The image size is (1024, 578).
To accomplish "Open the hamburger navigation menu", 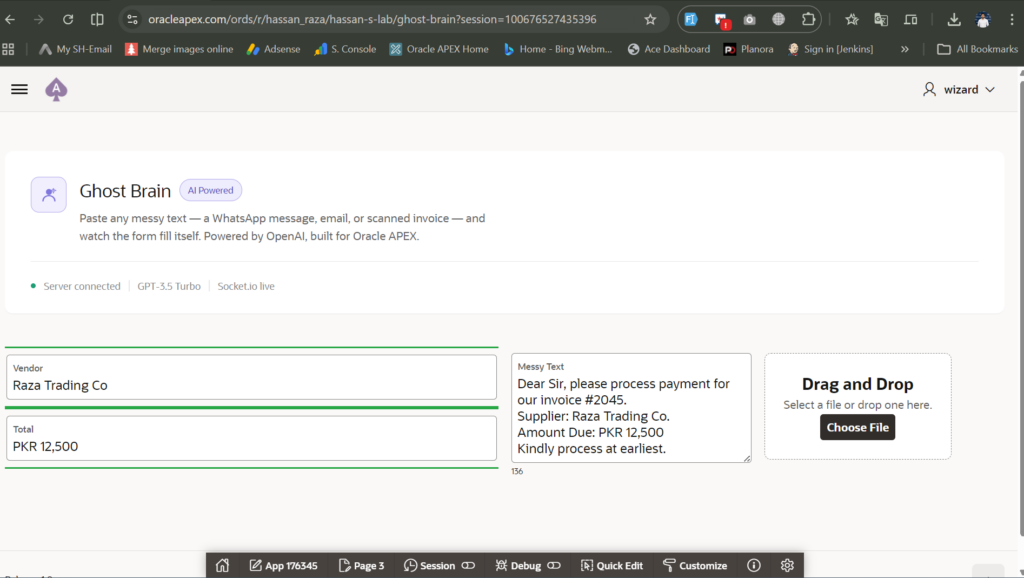I will (x=19, y=89).
